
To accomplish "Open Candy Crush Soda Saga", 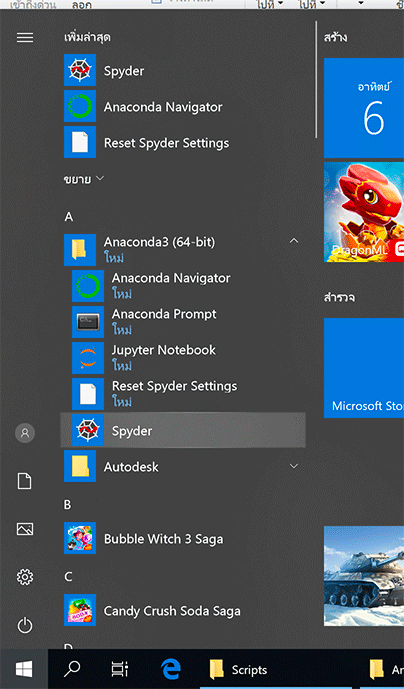I will pos(182,610).
